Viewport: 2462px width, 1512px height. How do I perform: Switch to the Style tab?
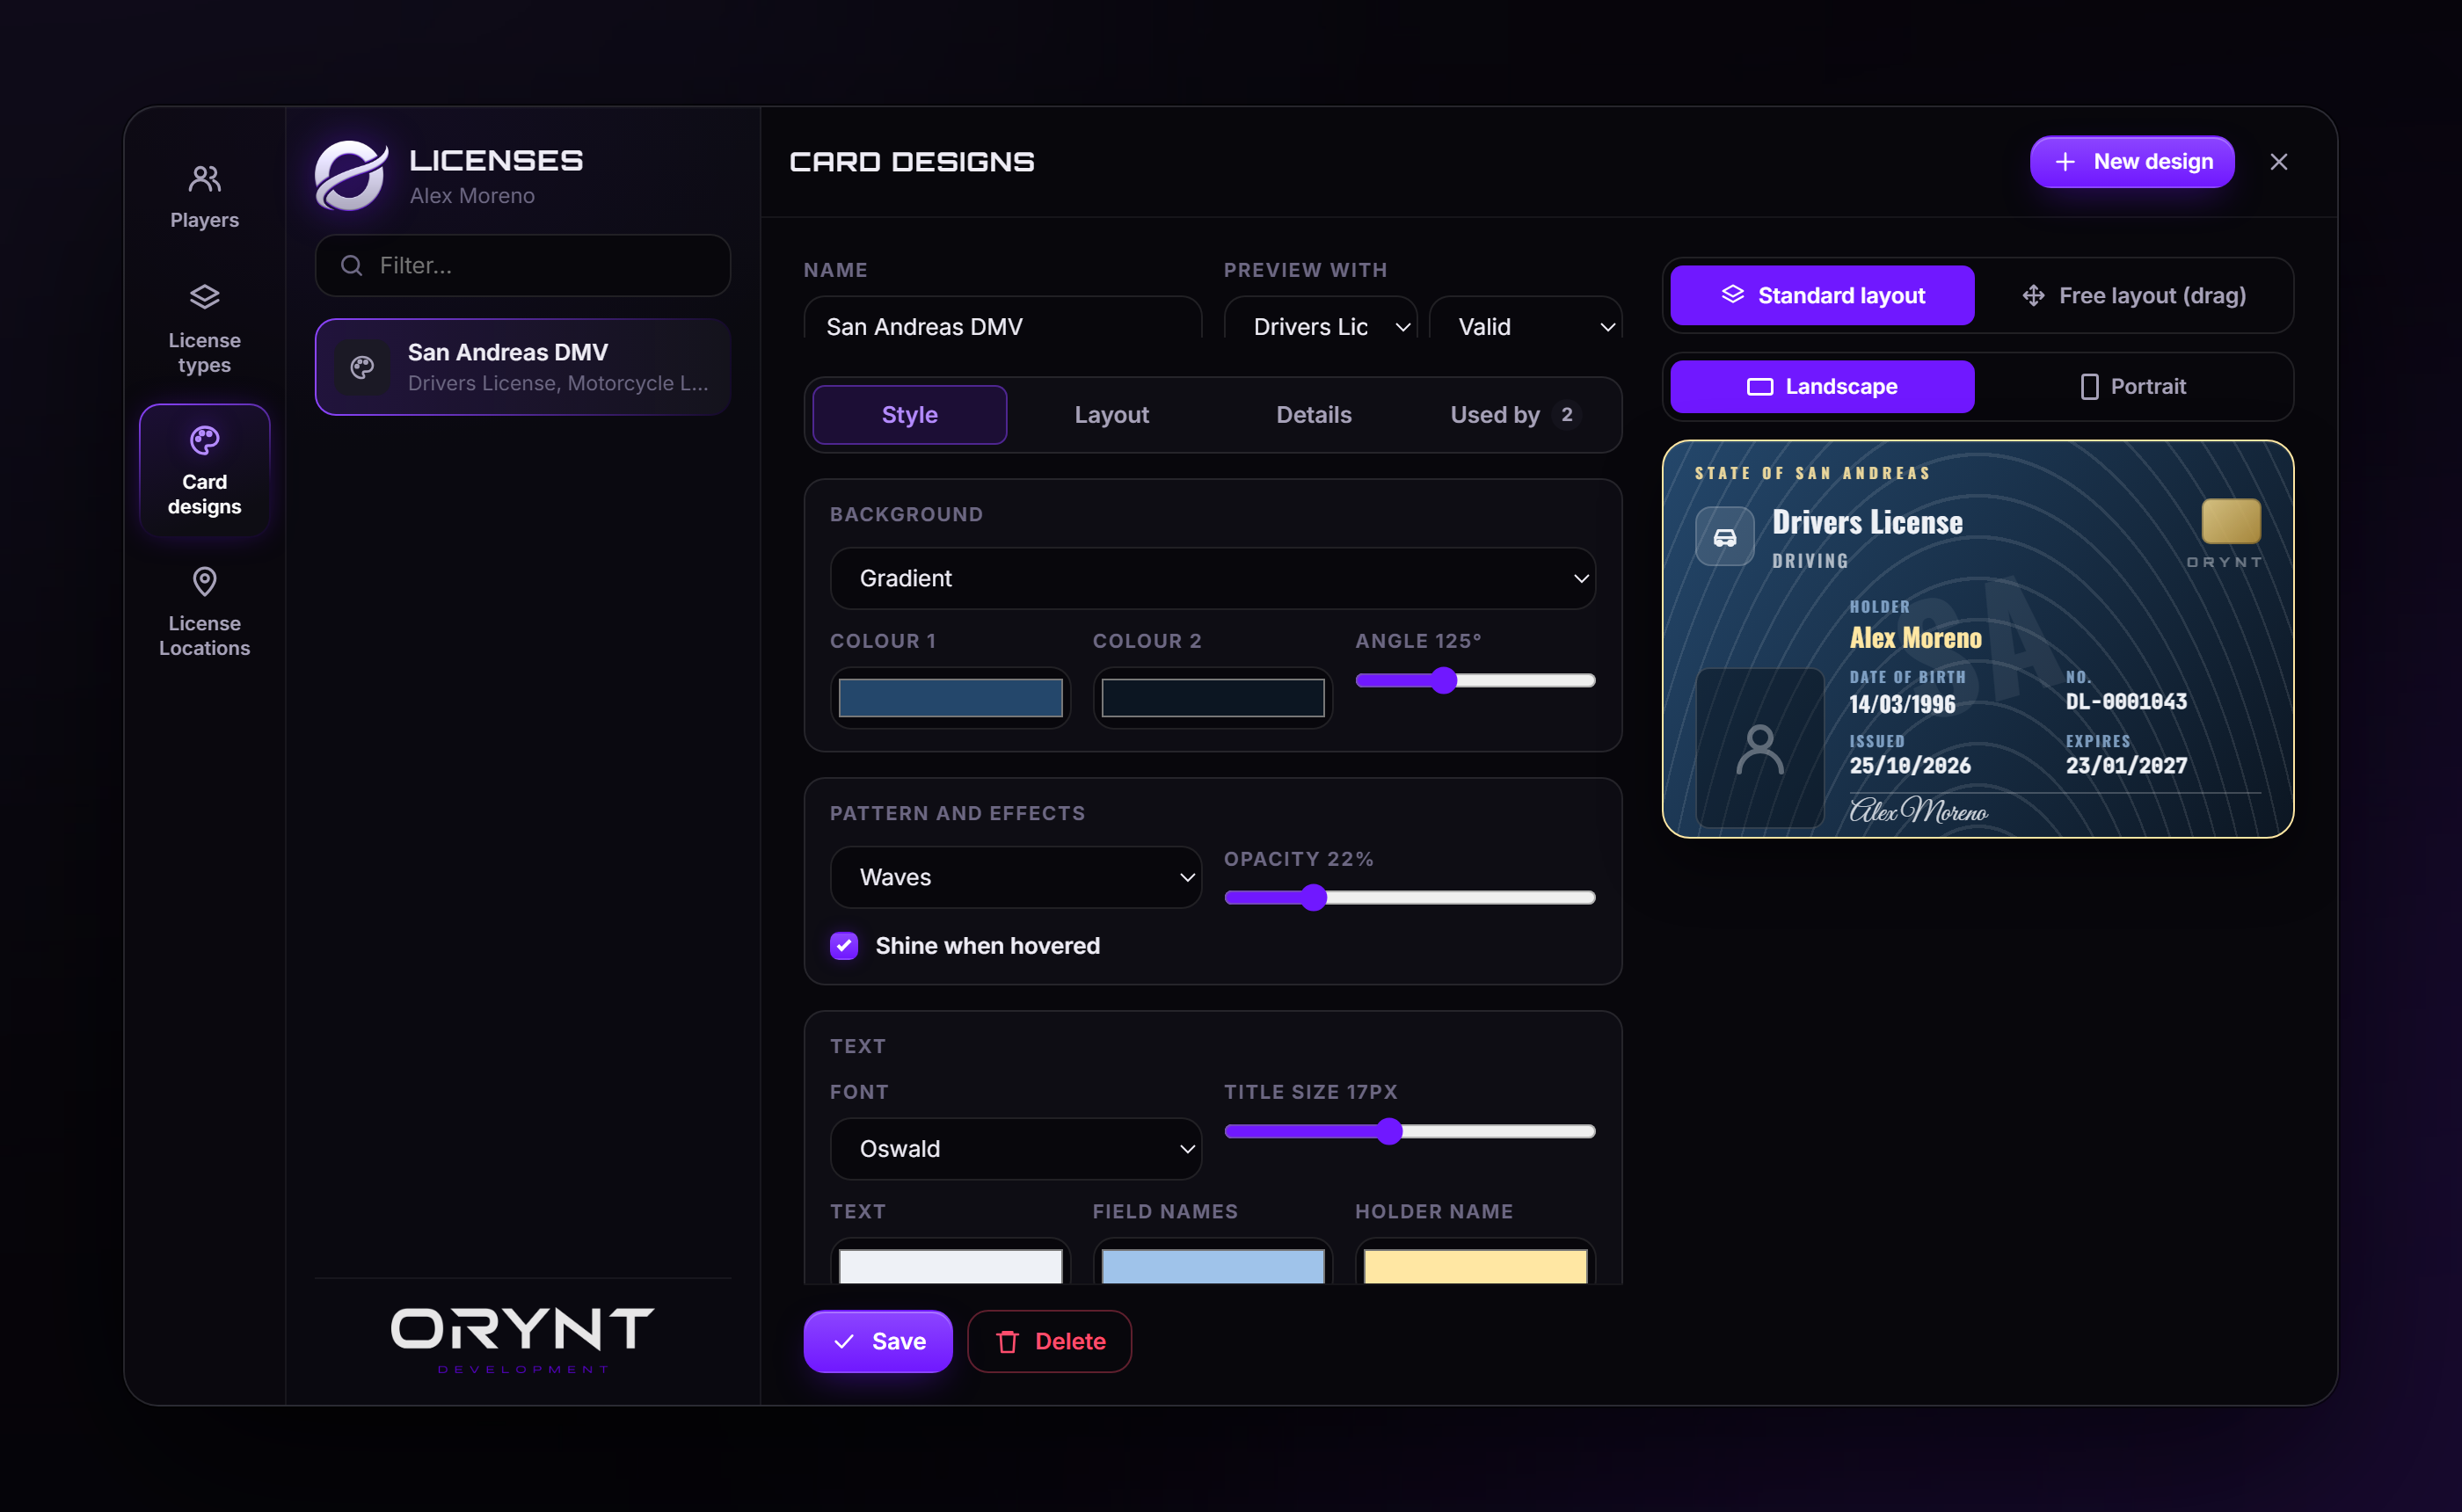click(909, 414)
